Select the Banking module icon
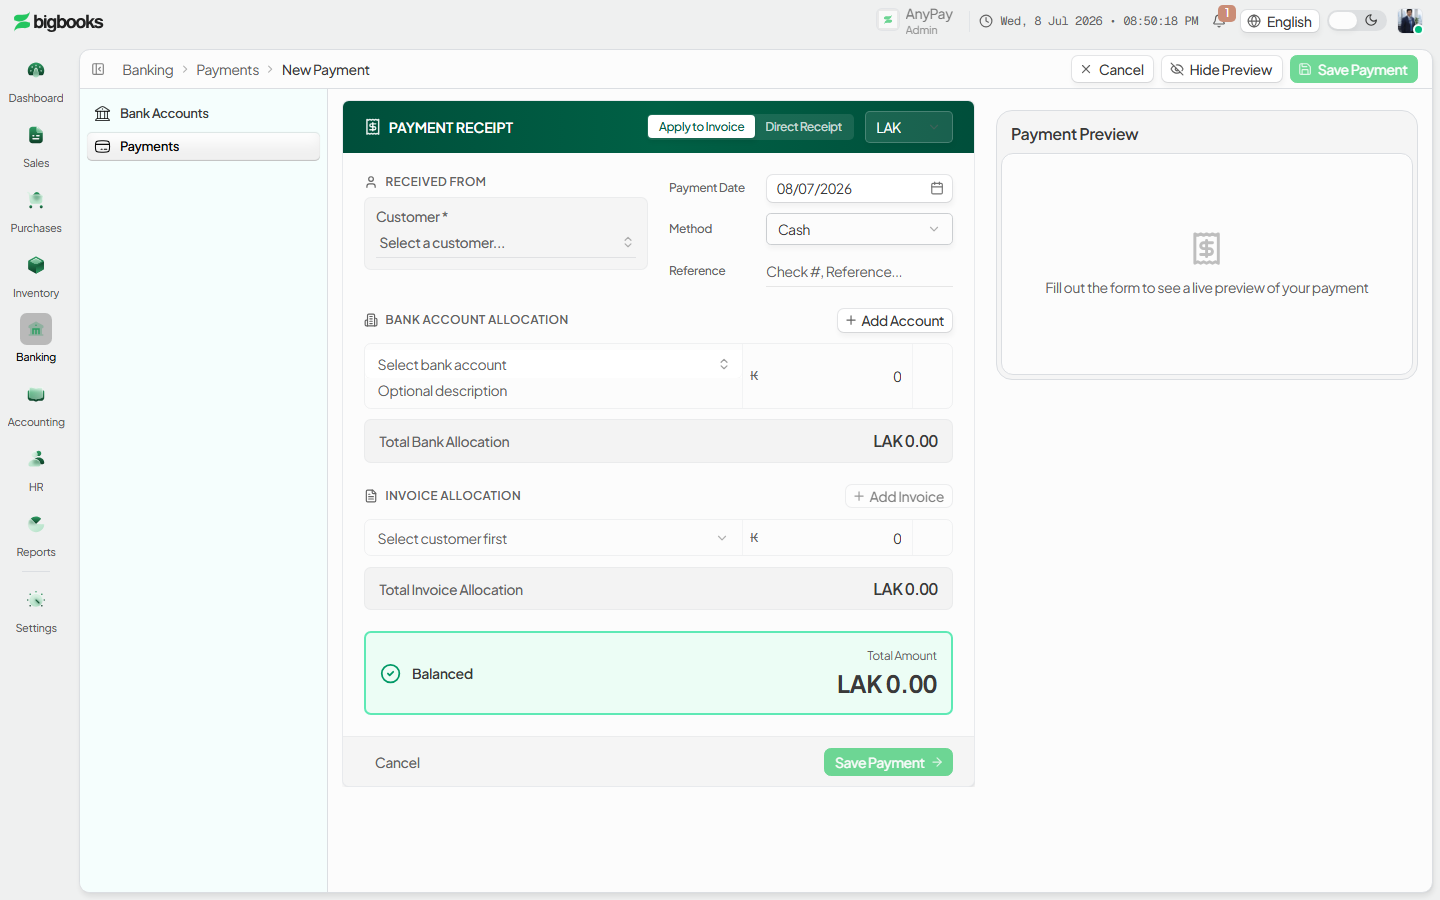The width and height of the screenshot is (1440, 900). pos(36,329)
